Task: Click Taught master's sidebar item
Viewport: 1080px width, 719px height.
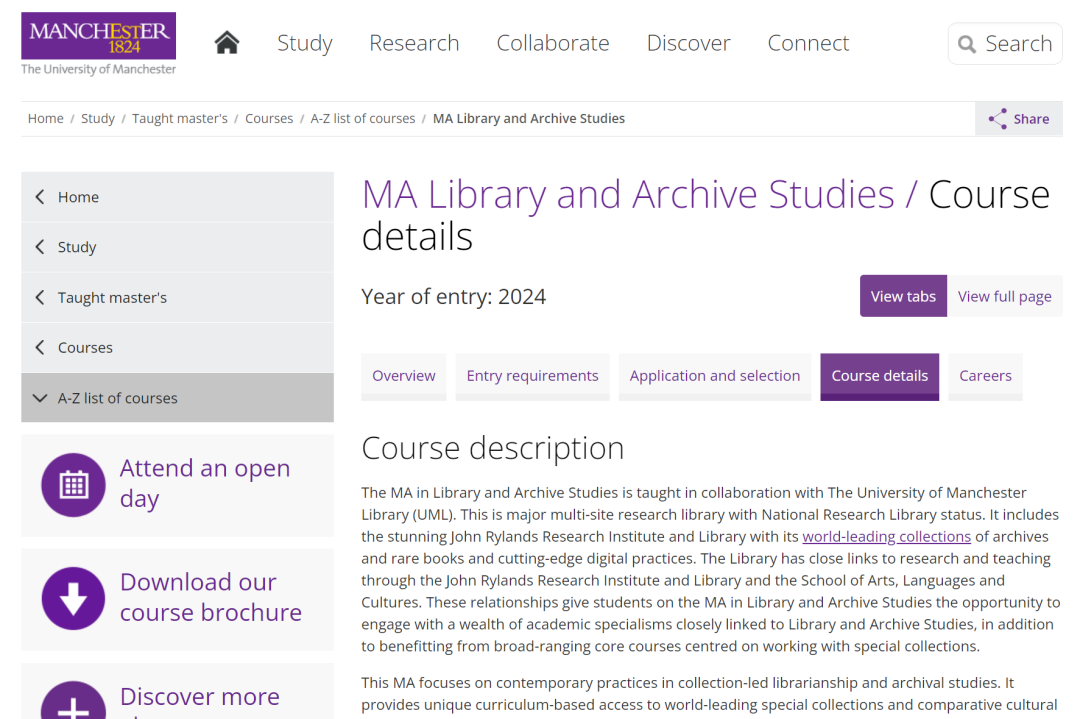Action: tap(177, 298)
